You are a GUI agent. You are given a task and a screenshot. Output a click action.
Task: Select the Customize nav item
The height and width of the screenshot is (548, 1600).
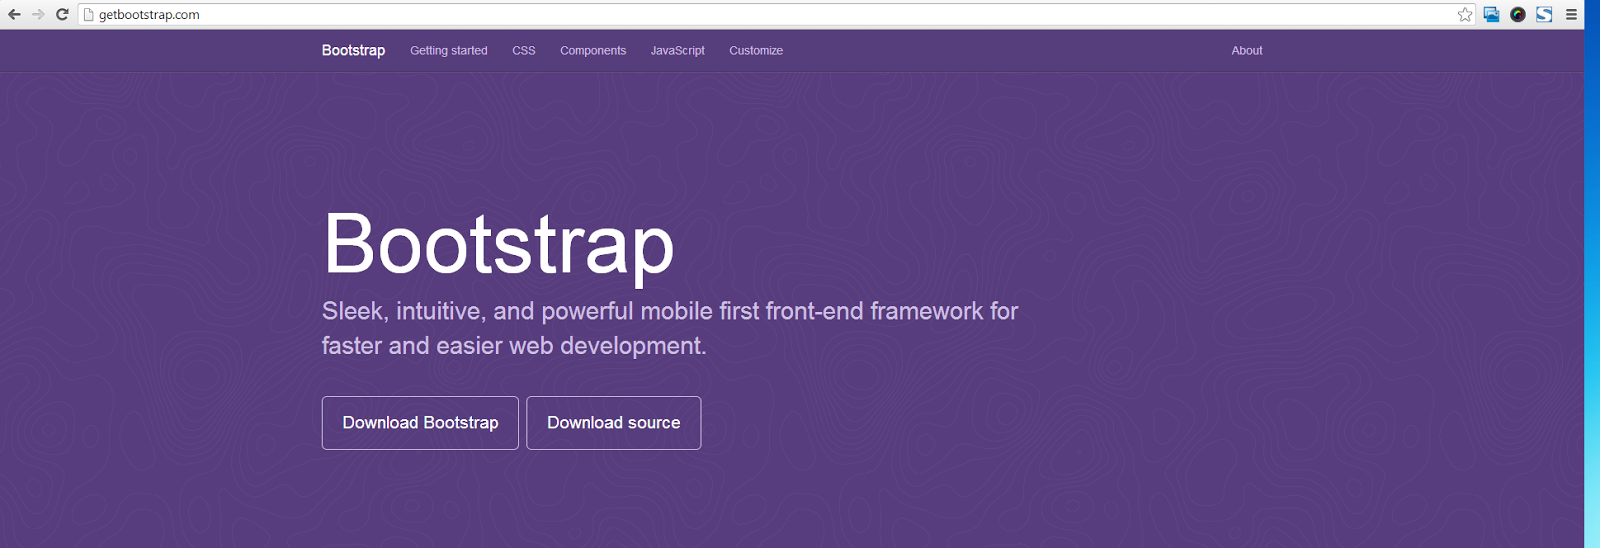pyautogui.click(x=756, y=50)
